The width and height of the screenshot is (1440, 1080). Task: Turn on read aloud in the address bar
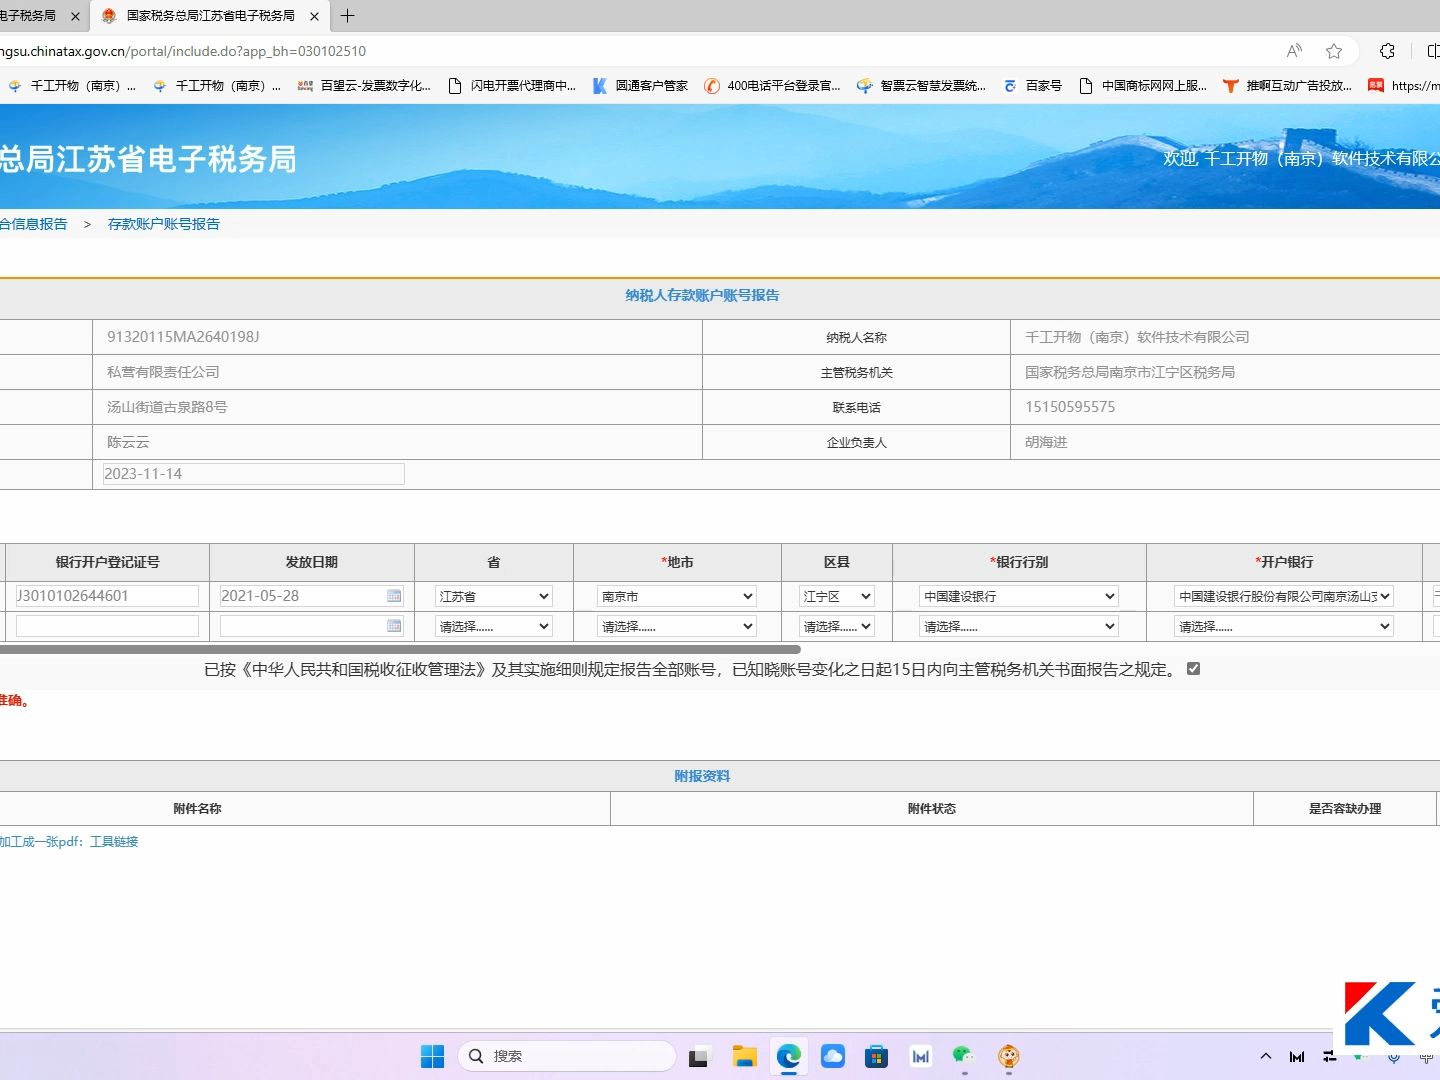click(x=1294, y=51)
